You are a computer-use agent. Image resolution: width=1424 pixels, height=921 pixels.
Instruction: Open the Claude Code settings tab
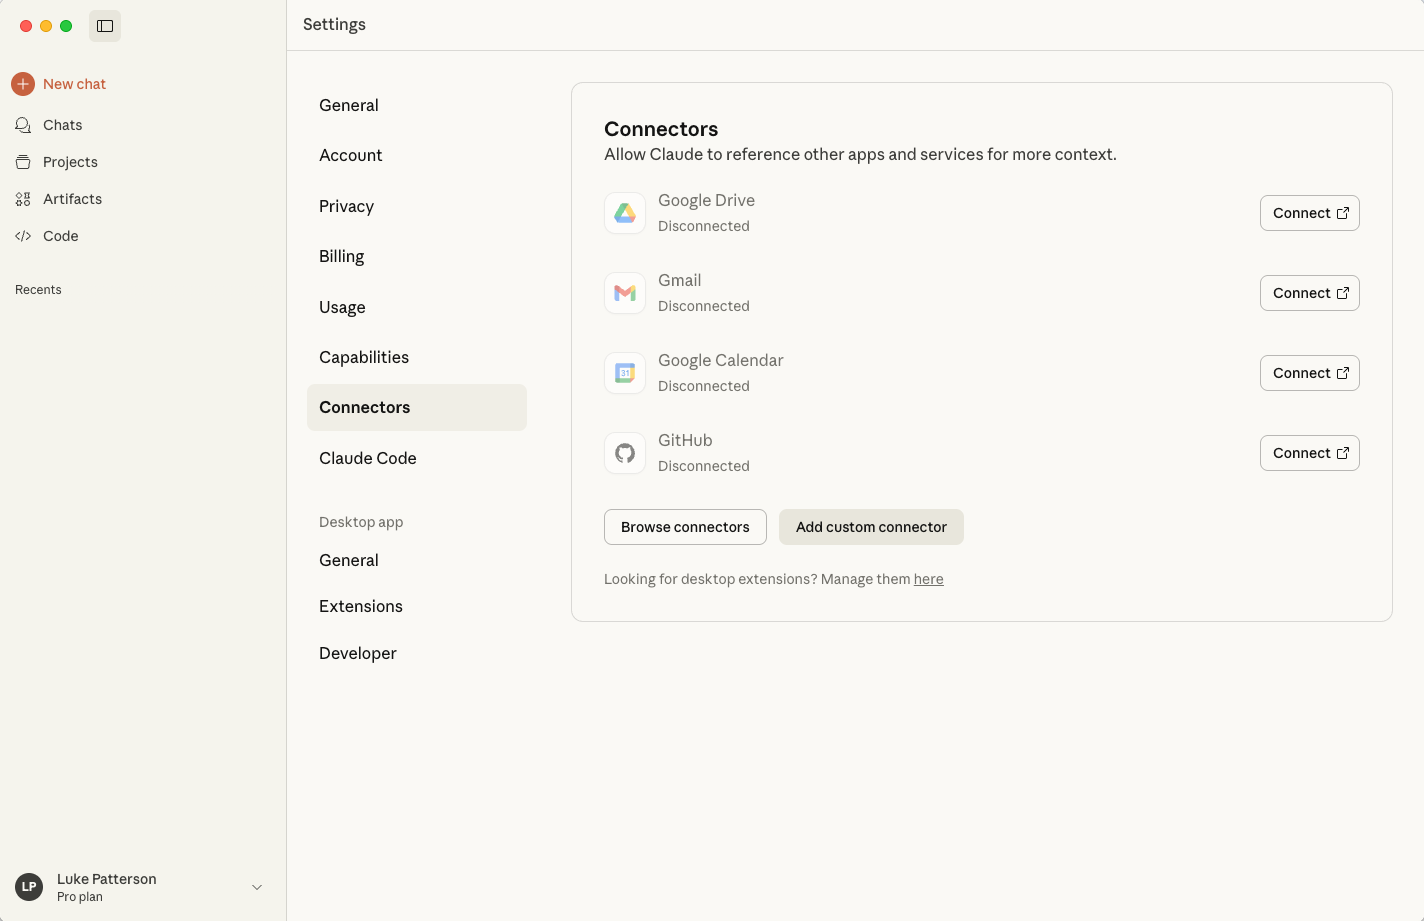click(x=368, y=458)
